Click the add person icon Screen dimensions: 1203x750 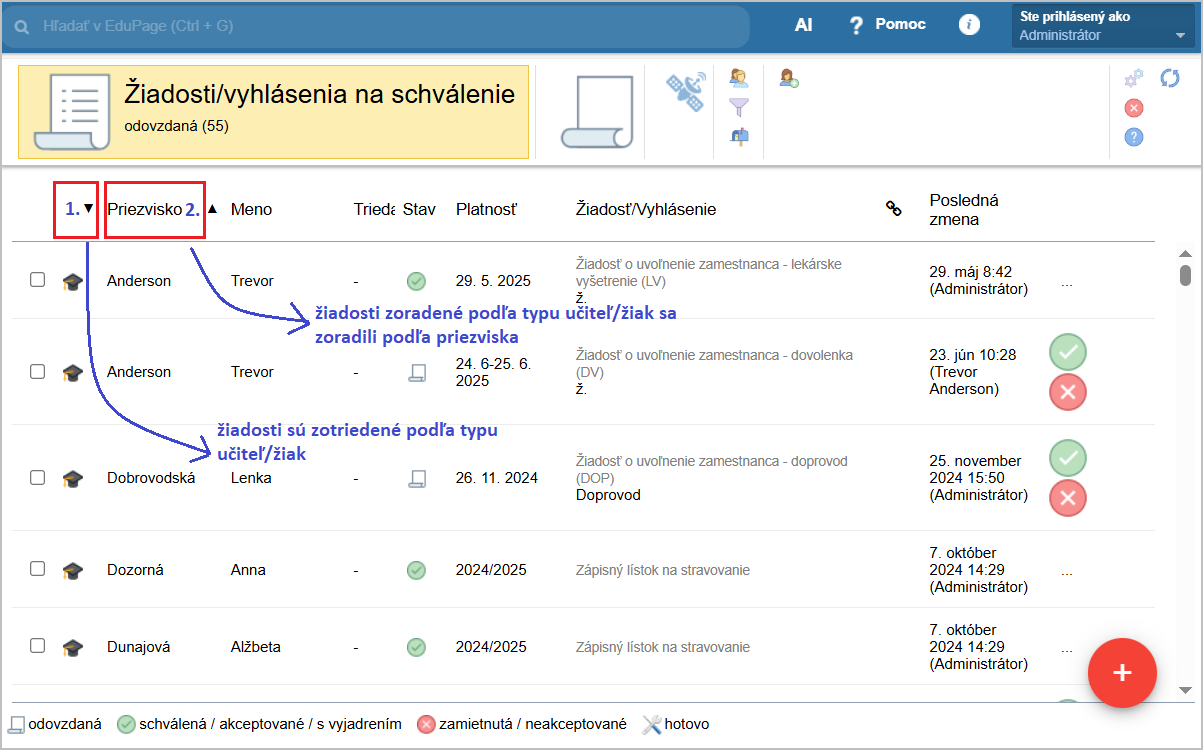789,78
